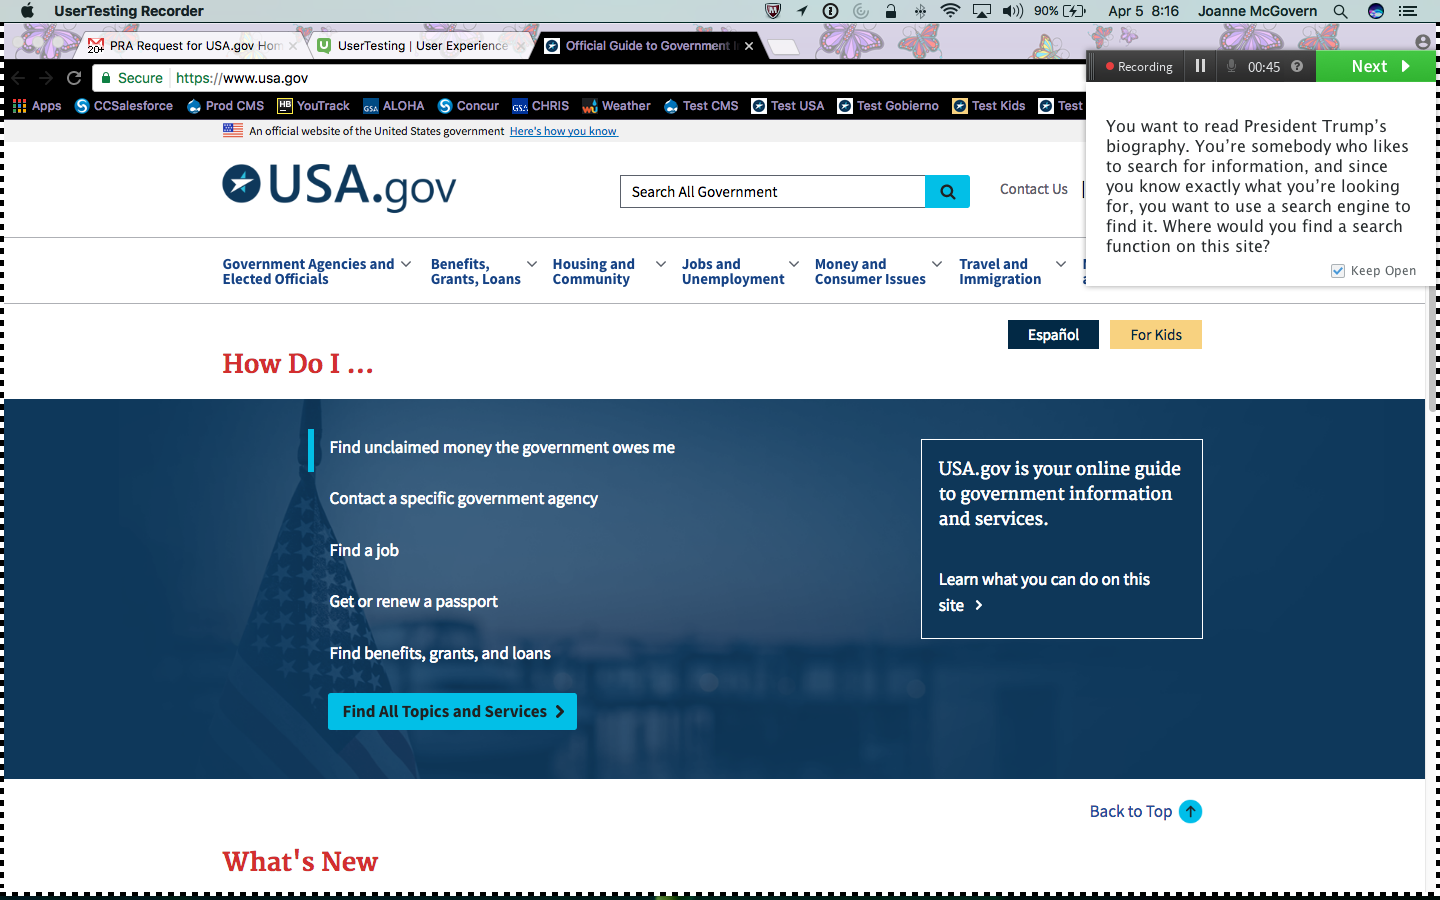
Task: Click the volume icon in menu bar
Action: [x=1013, y=11]
